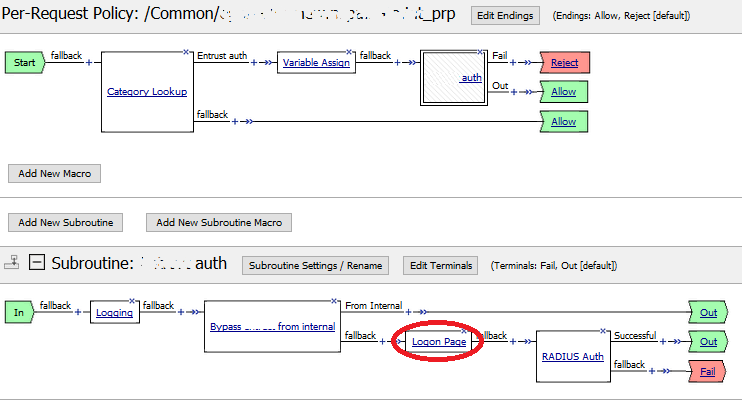Open Edit Endings dialog
The height and width of the screenshot is (401, 742).
tap(505, 16)
